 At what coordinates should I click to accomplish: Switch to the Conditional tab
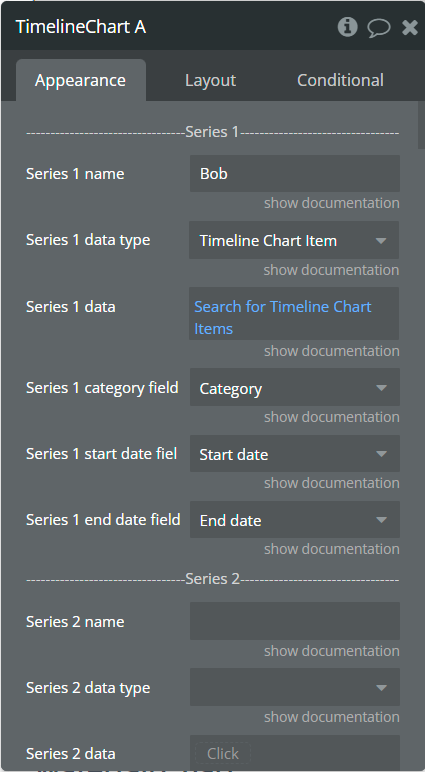pyautogui.click(x=340, y=80)
